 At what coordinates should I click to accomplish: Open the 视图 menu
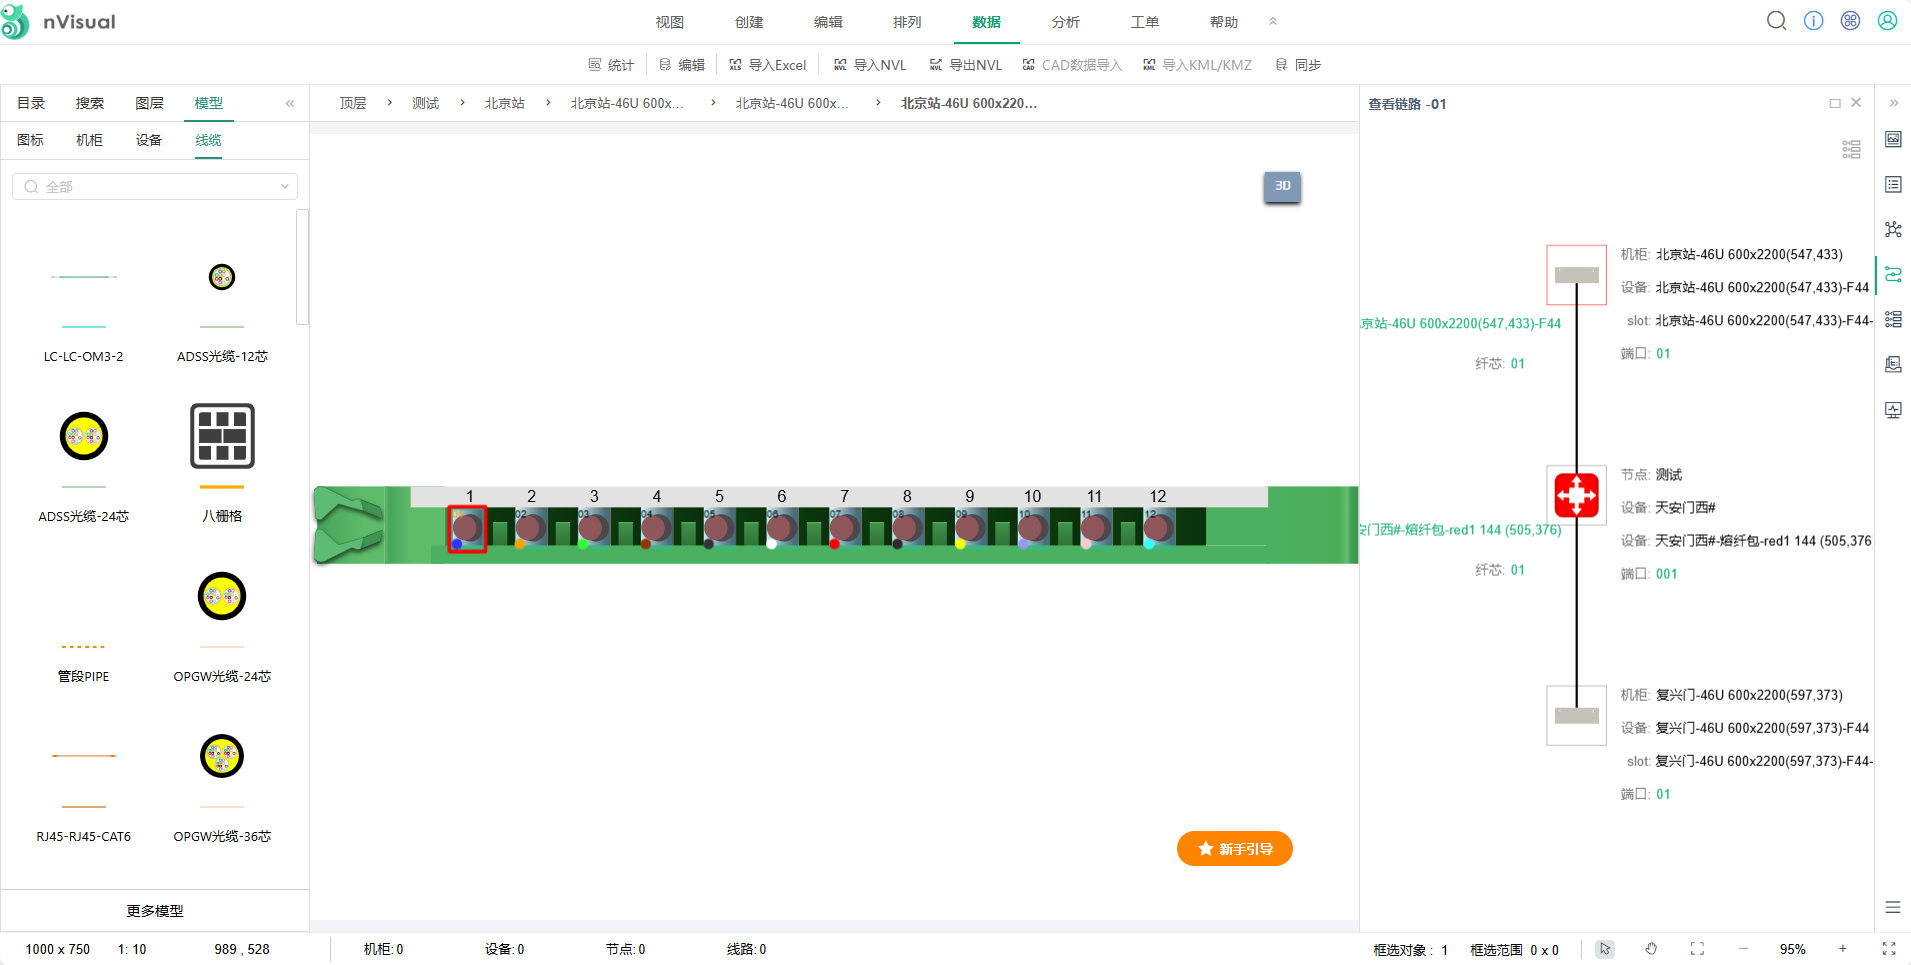tap(670, 22)
